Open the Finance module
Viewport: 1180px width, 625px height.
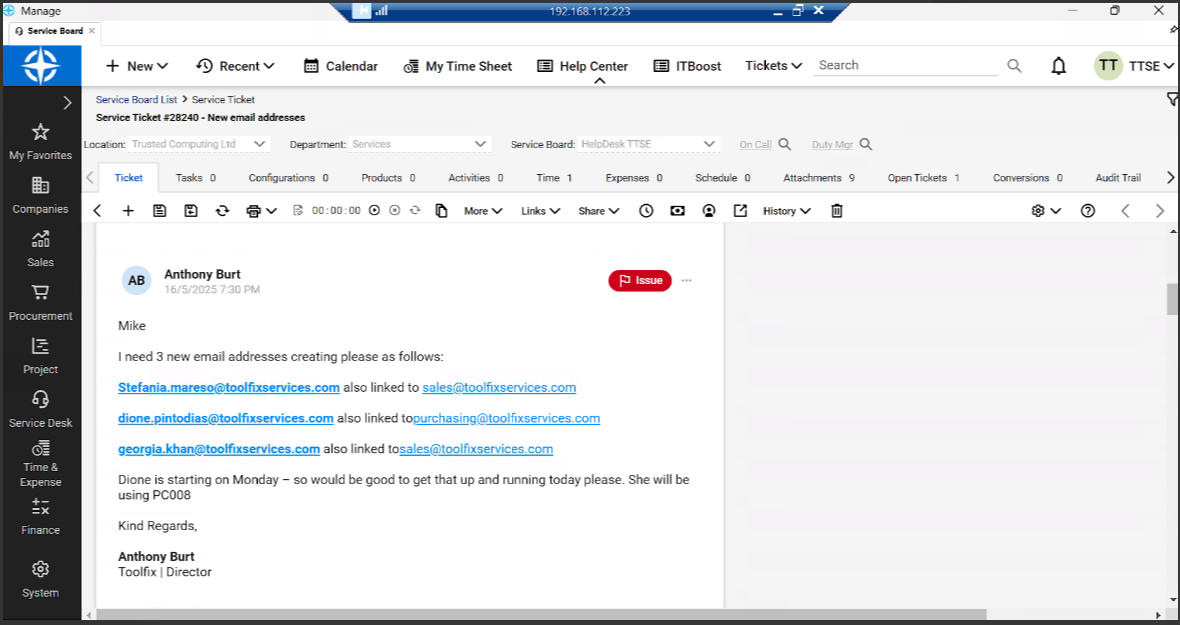coord(41,517)
